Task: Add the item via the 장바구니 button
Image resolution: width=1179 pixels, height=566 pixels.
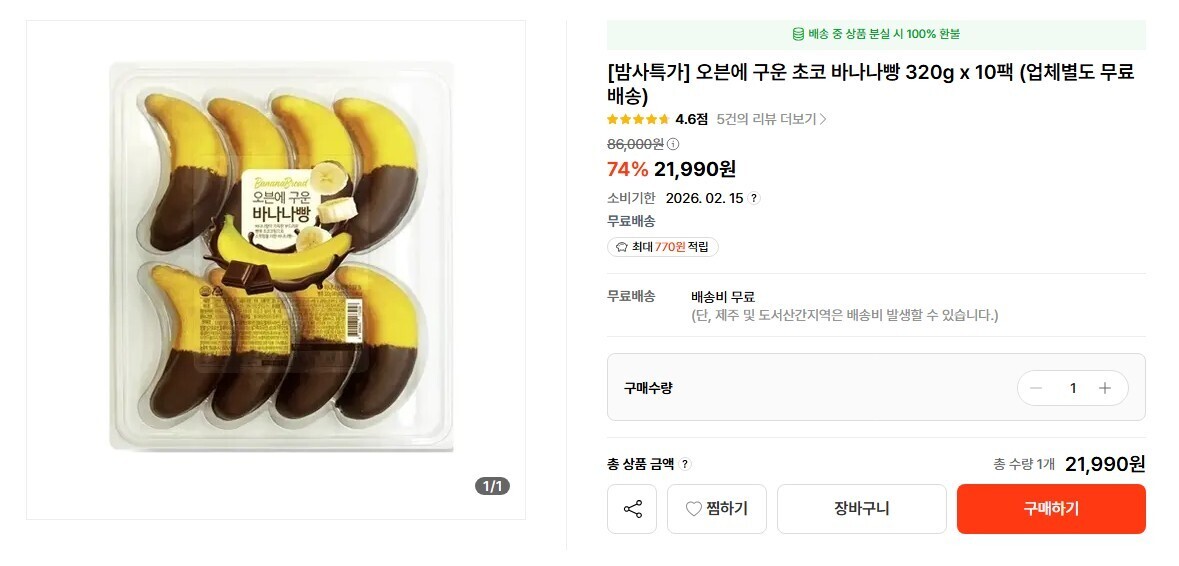Action: click(x=861, y=509)
